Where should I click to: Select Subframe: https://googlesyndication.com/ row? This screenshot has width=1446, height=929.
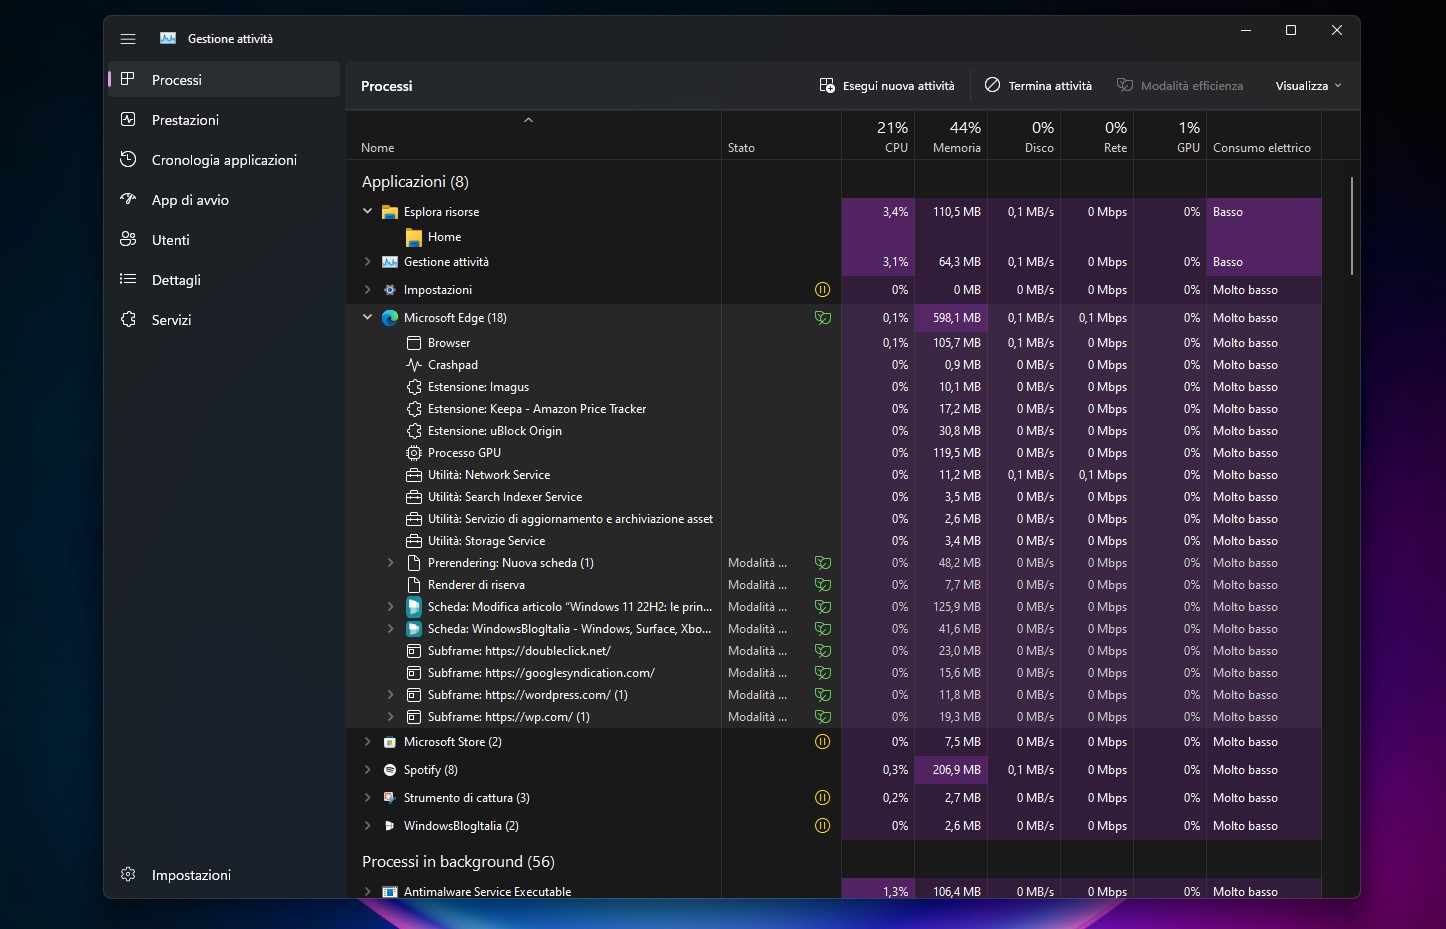point(834,673)
